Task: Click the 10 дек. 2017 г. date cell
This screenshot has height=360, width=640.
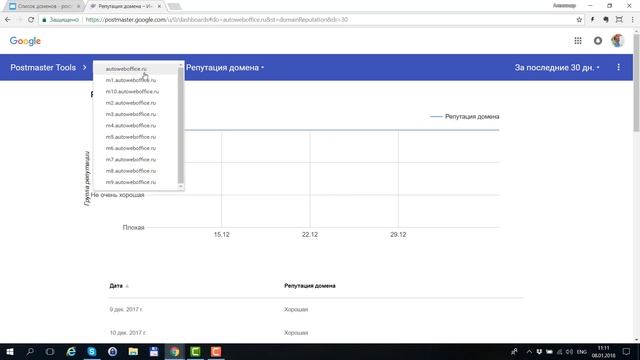Action: click(x=127, y=333)
